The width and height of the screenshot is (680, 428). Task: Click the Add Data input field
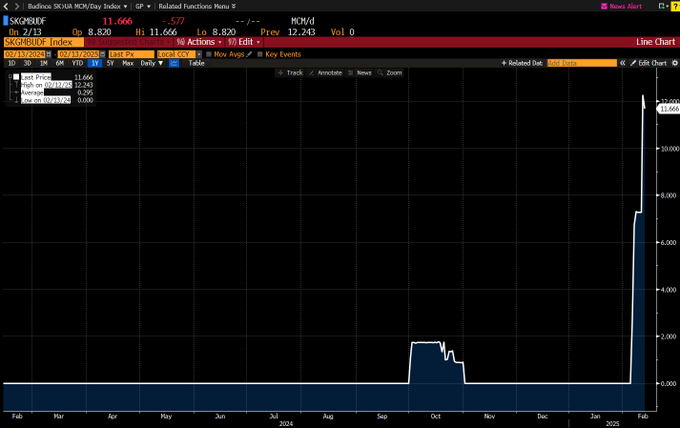pos(581,63)
